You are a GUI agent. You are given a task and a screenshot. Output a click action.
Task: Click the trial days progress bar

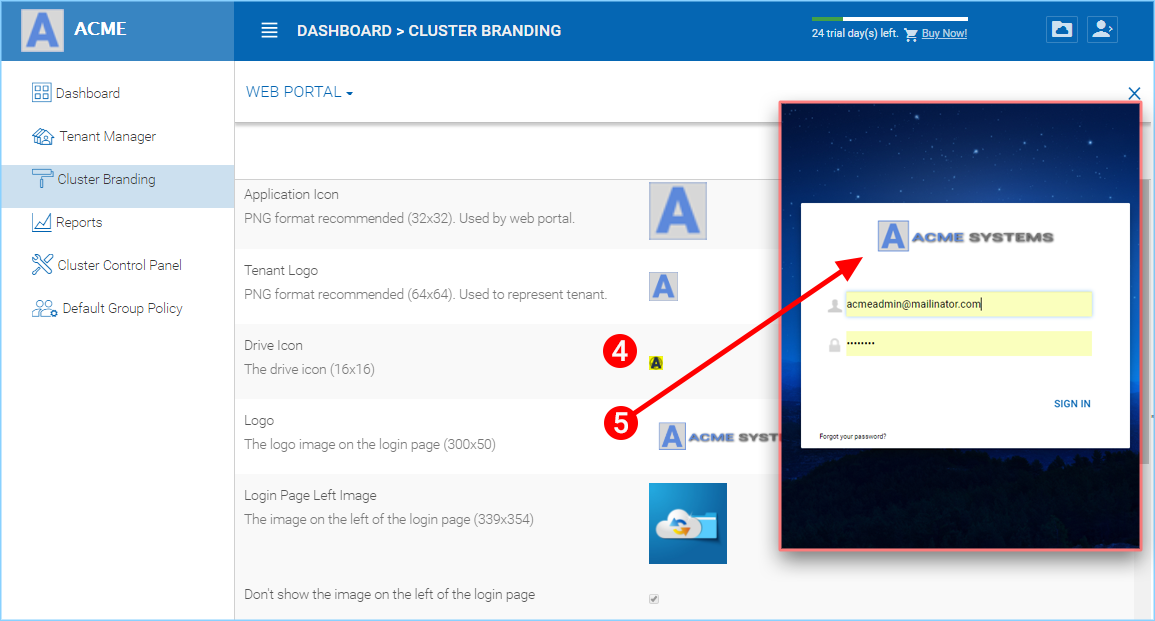point(889,18)
